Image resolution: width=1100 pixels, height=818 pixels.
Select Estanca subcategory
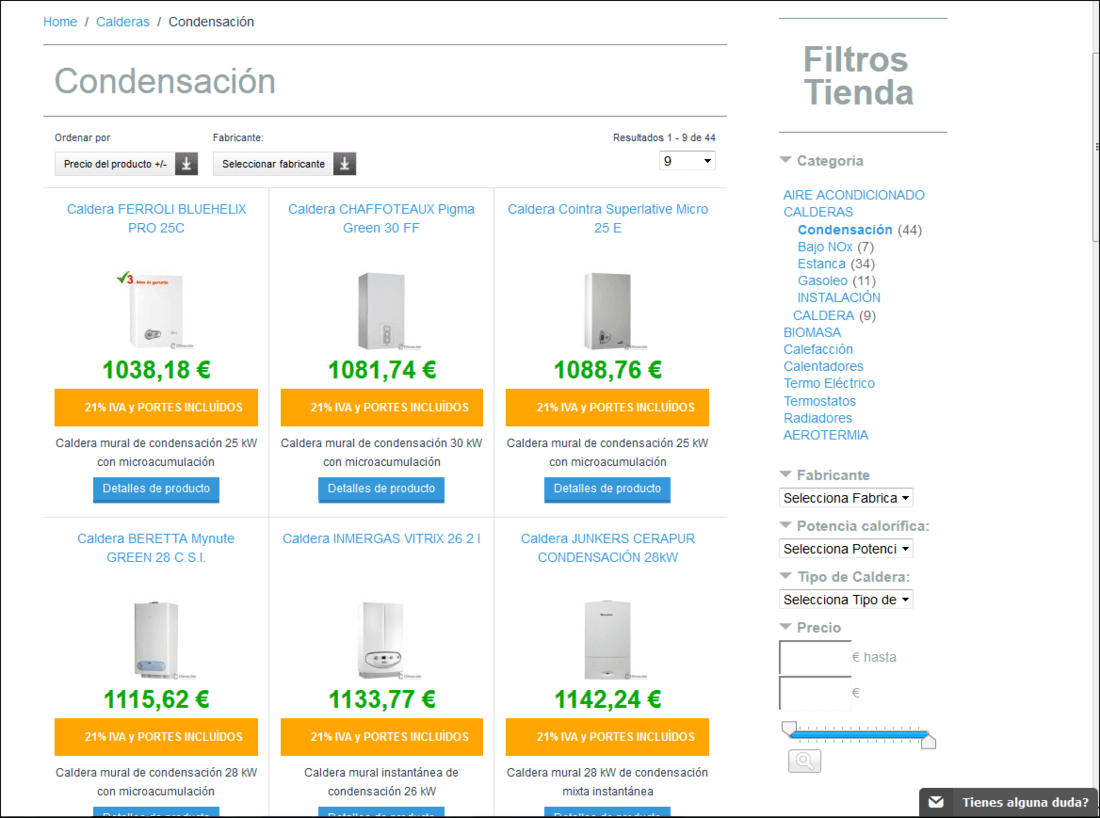coord(821,264)
